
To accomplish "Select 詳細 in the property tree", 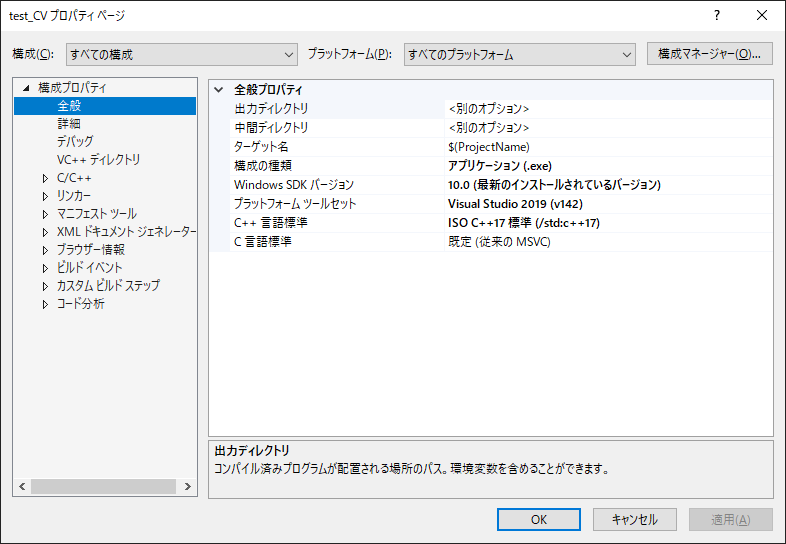I will [69, 123].
